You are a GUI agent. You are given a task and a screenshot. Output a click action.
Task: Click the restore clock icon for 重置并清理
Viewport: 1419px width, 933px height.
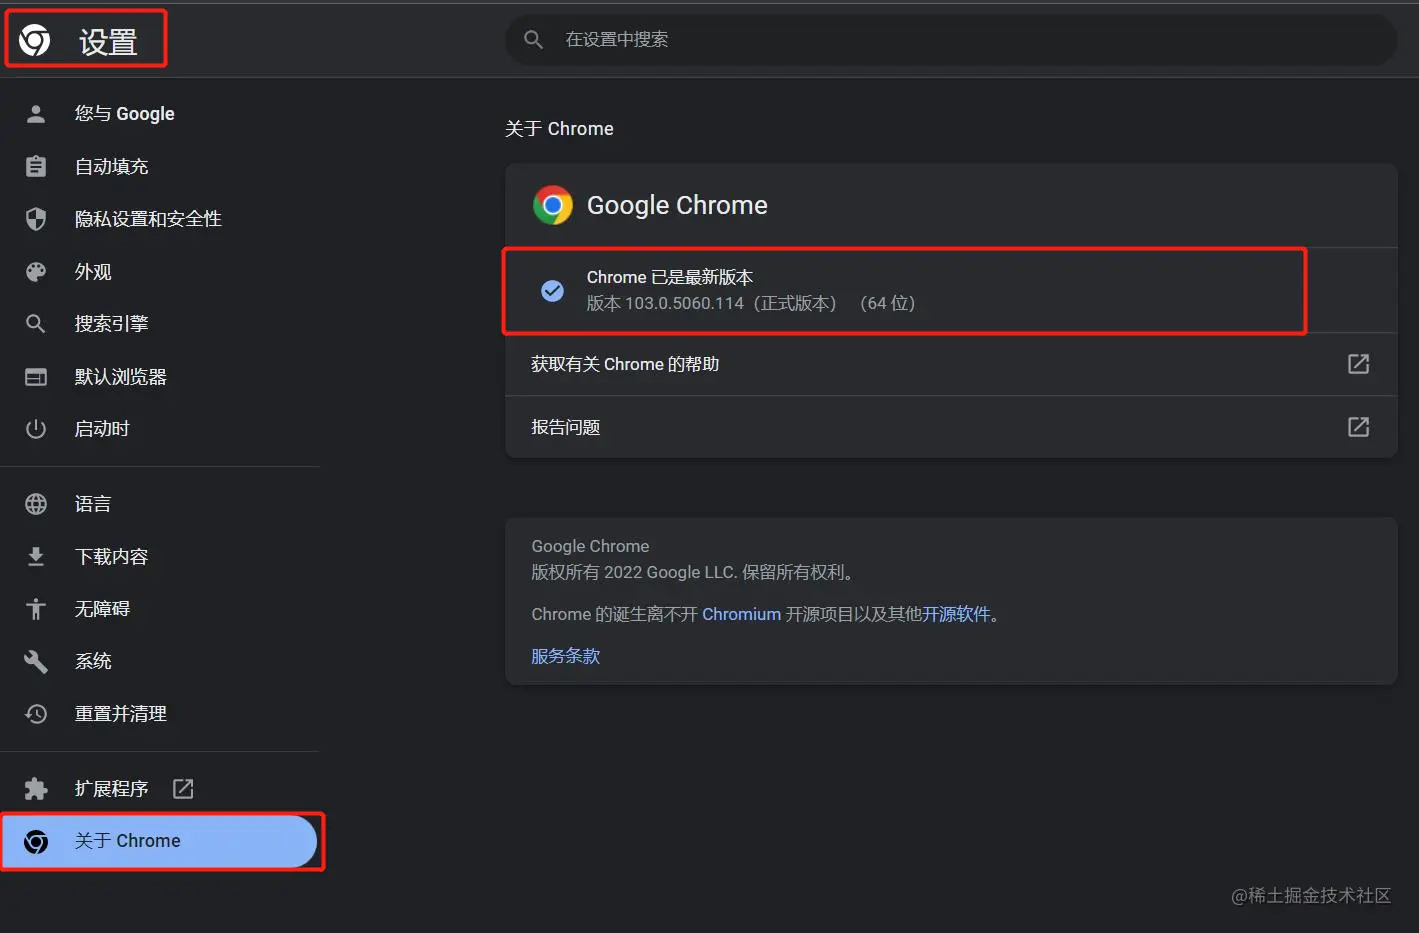(36, 714)
